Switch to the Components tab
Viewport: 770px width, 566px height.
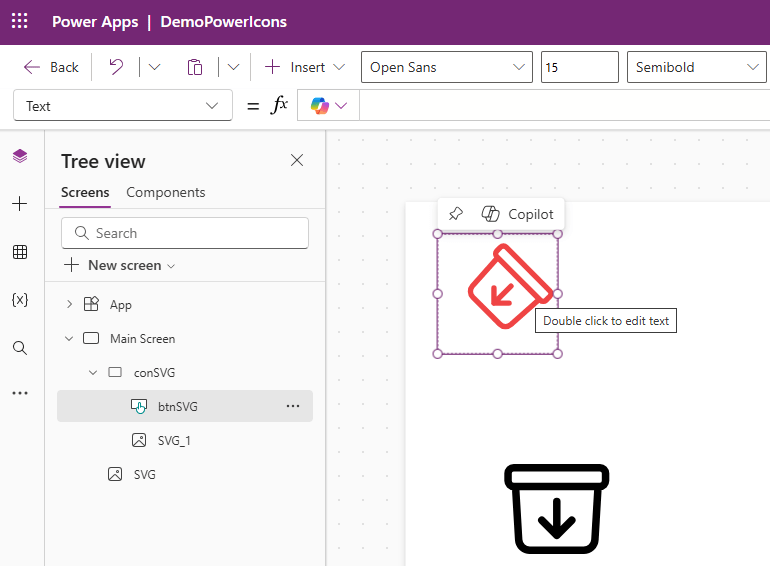click(165, 192)
